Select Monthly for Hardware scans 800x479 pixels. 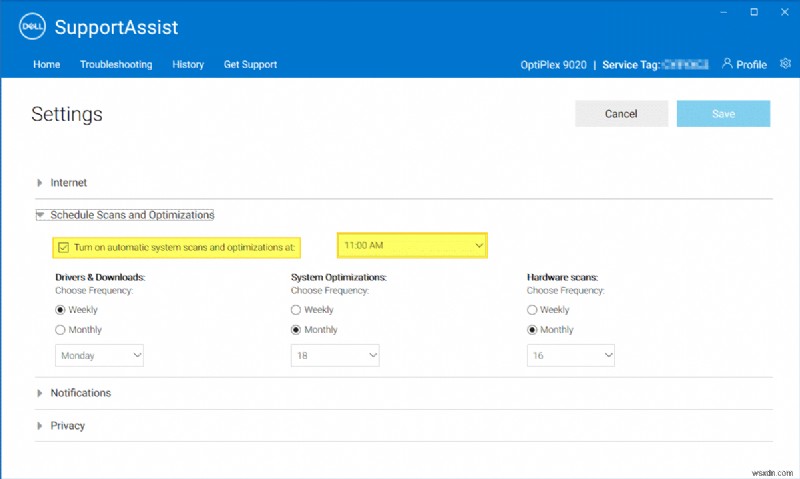point(532,330)
